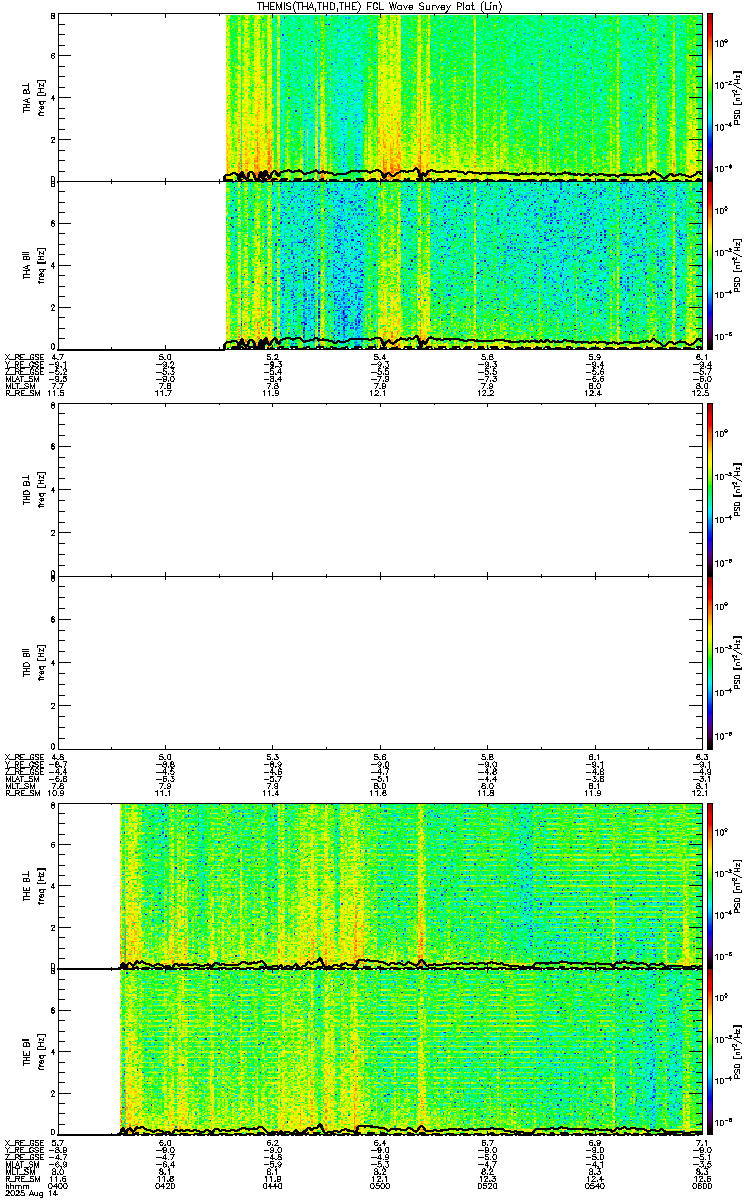Click the color bar beside THD B-perpendicular panel
The height and width of the screenshot is (1200, 750).
[x=710, y=490]
